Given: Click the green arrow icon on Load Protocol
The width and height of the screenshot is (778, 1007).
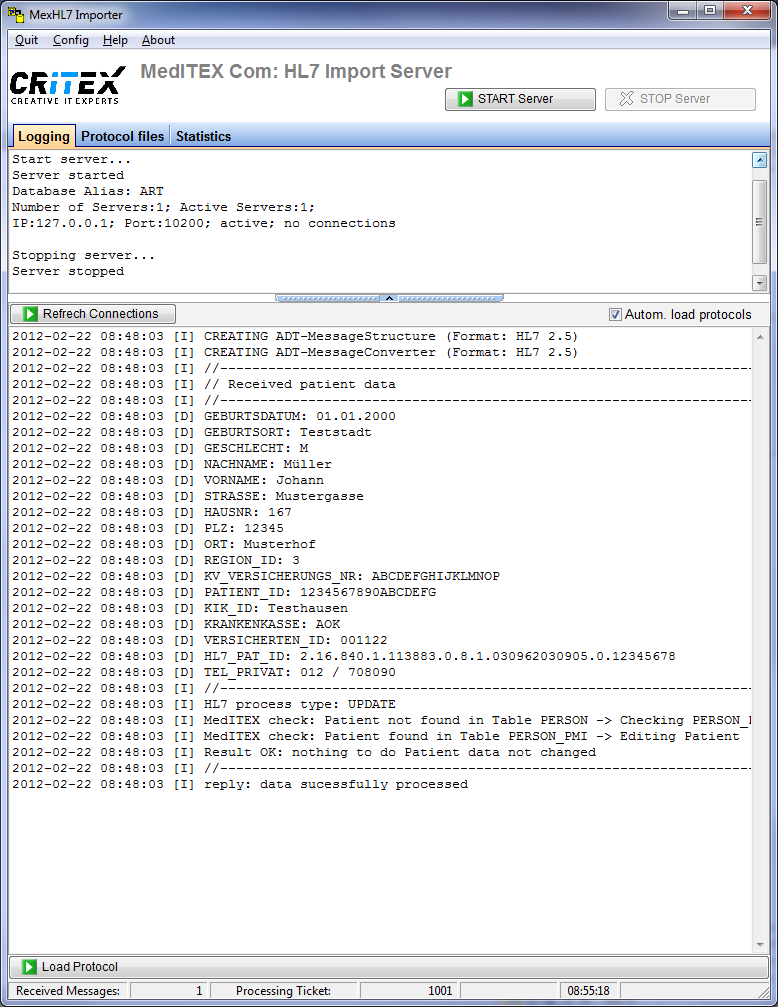Looking at the screenshot, I should pyautogui.click(x=29, y=967).
